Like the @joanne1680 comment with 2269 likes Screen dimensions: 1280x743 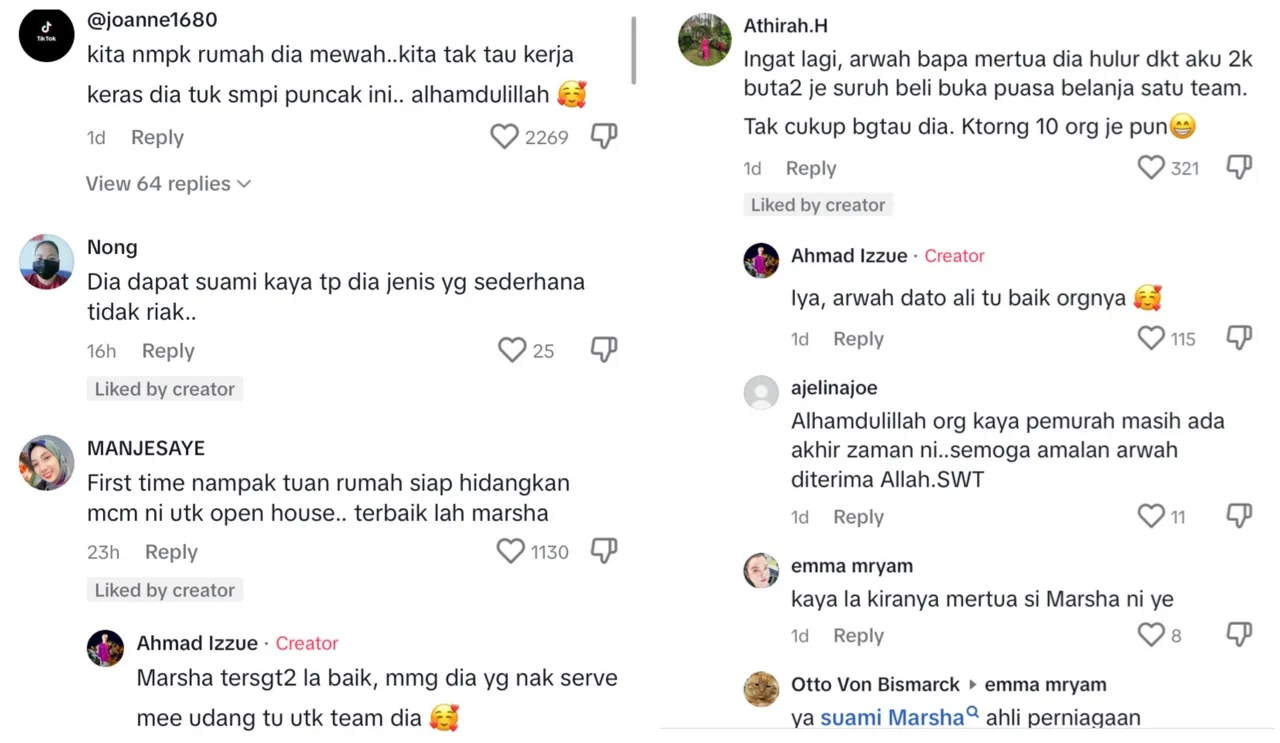(504, 137)
